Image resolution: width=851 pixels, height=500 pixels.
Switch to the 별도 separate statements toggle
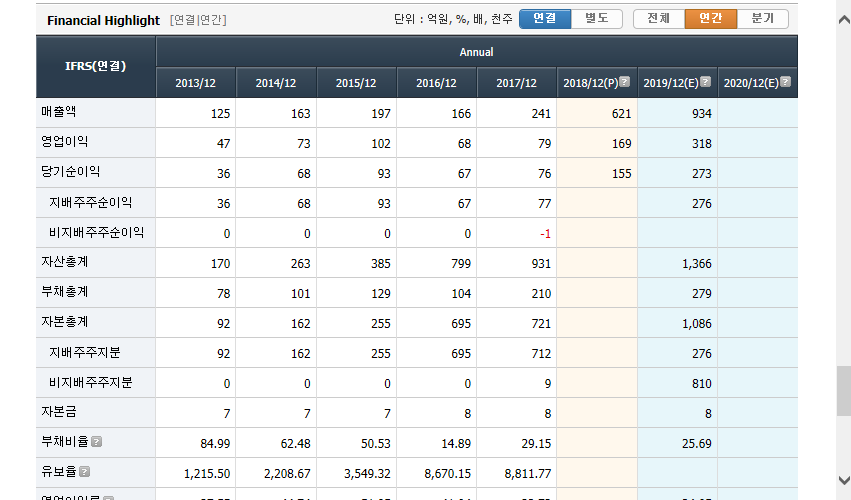point(596,19)
